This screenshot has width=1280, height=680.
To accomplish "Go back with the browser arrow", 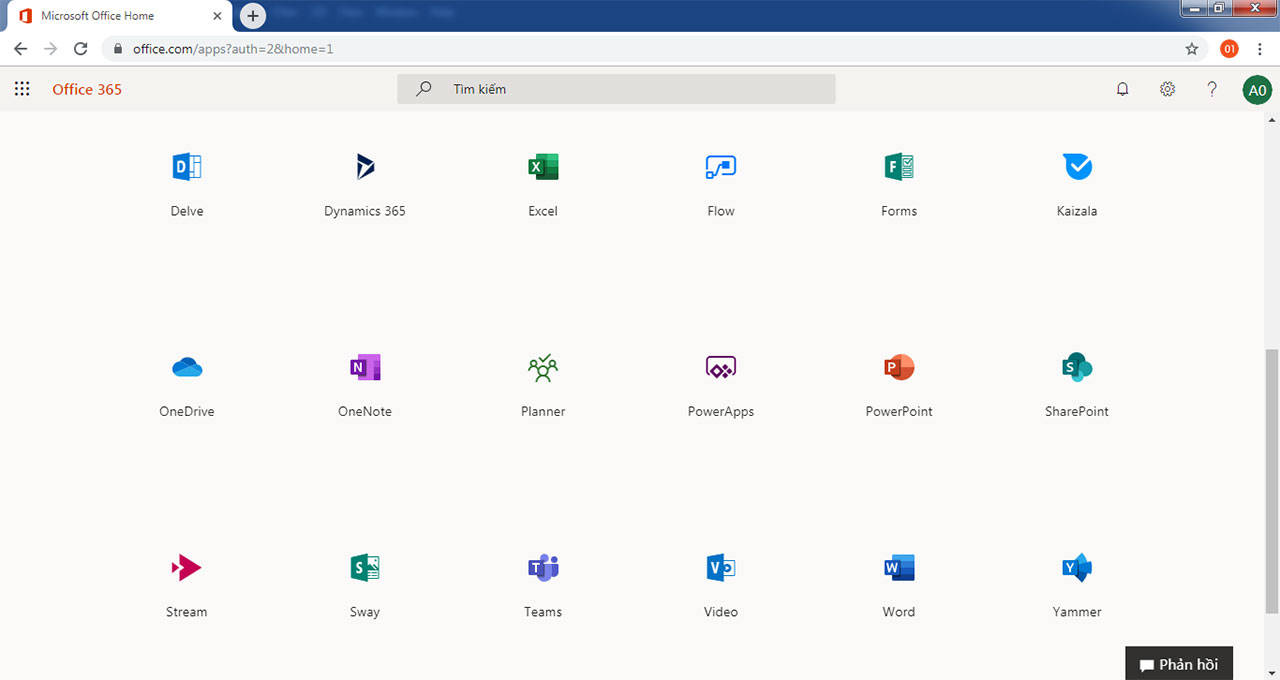I will (20, 48).
